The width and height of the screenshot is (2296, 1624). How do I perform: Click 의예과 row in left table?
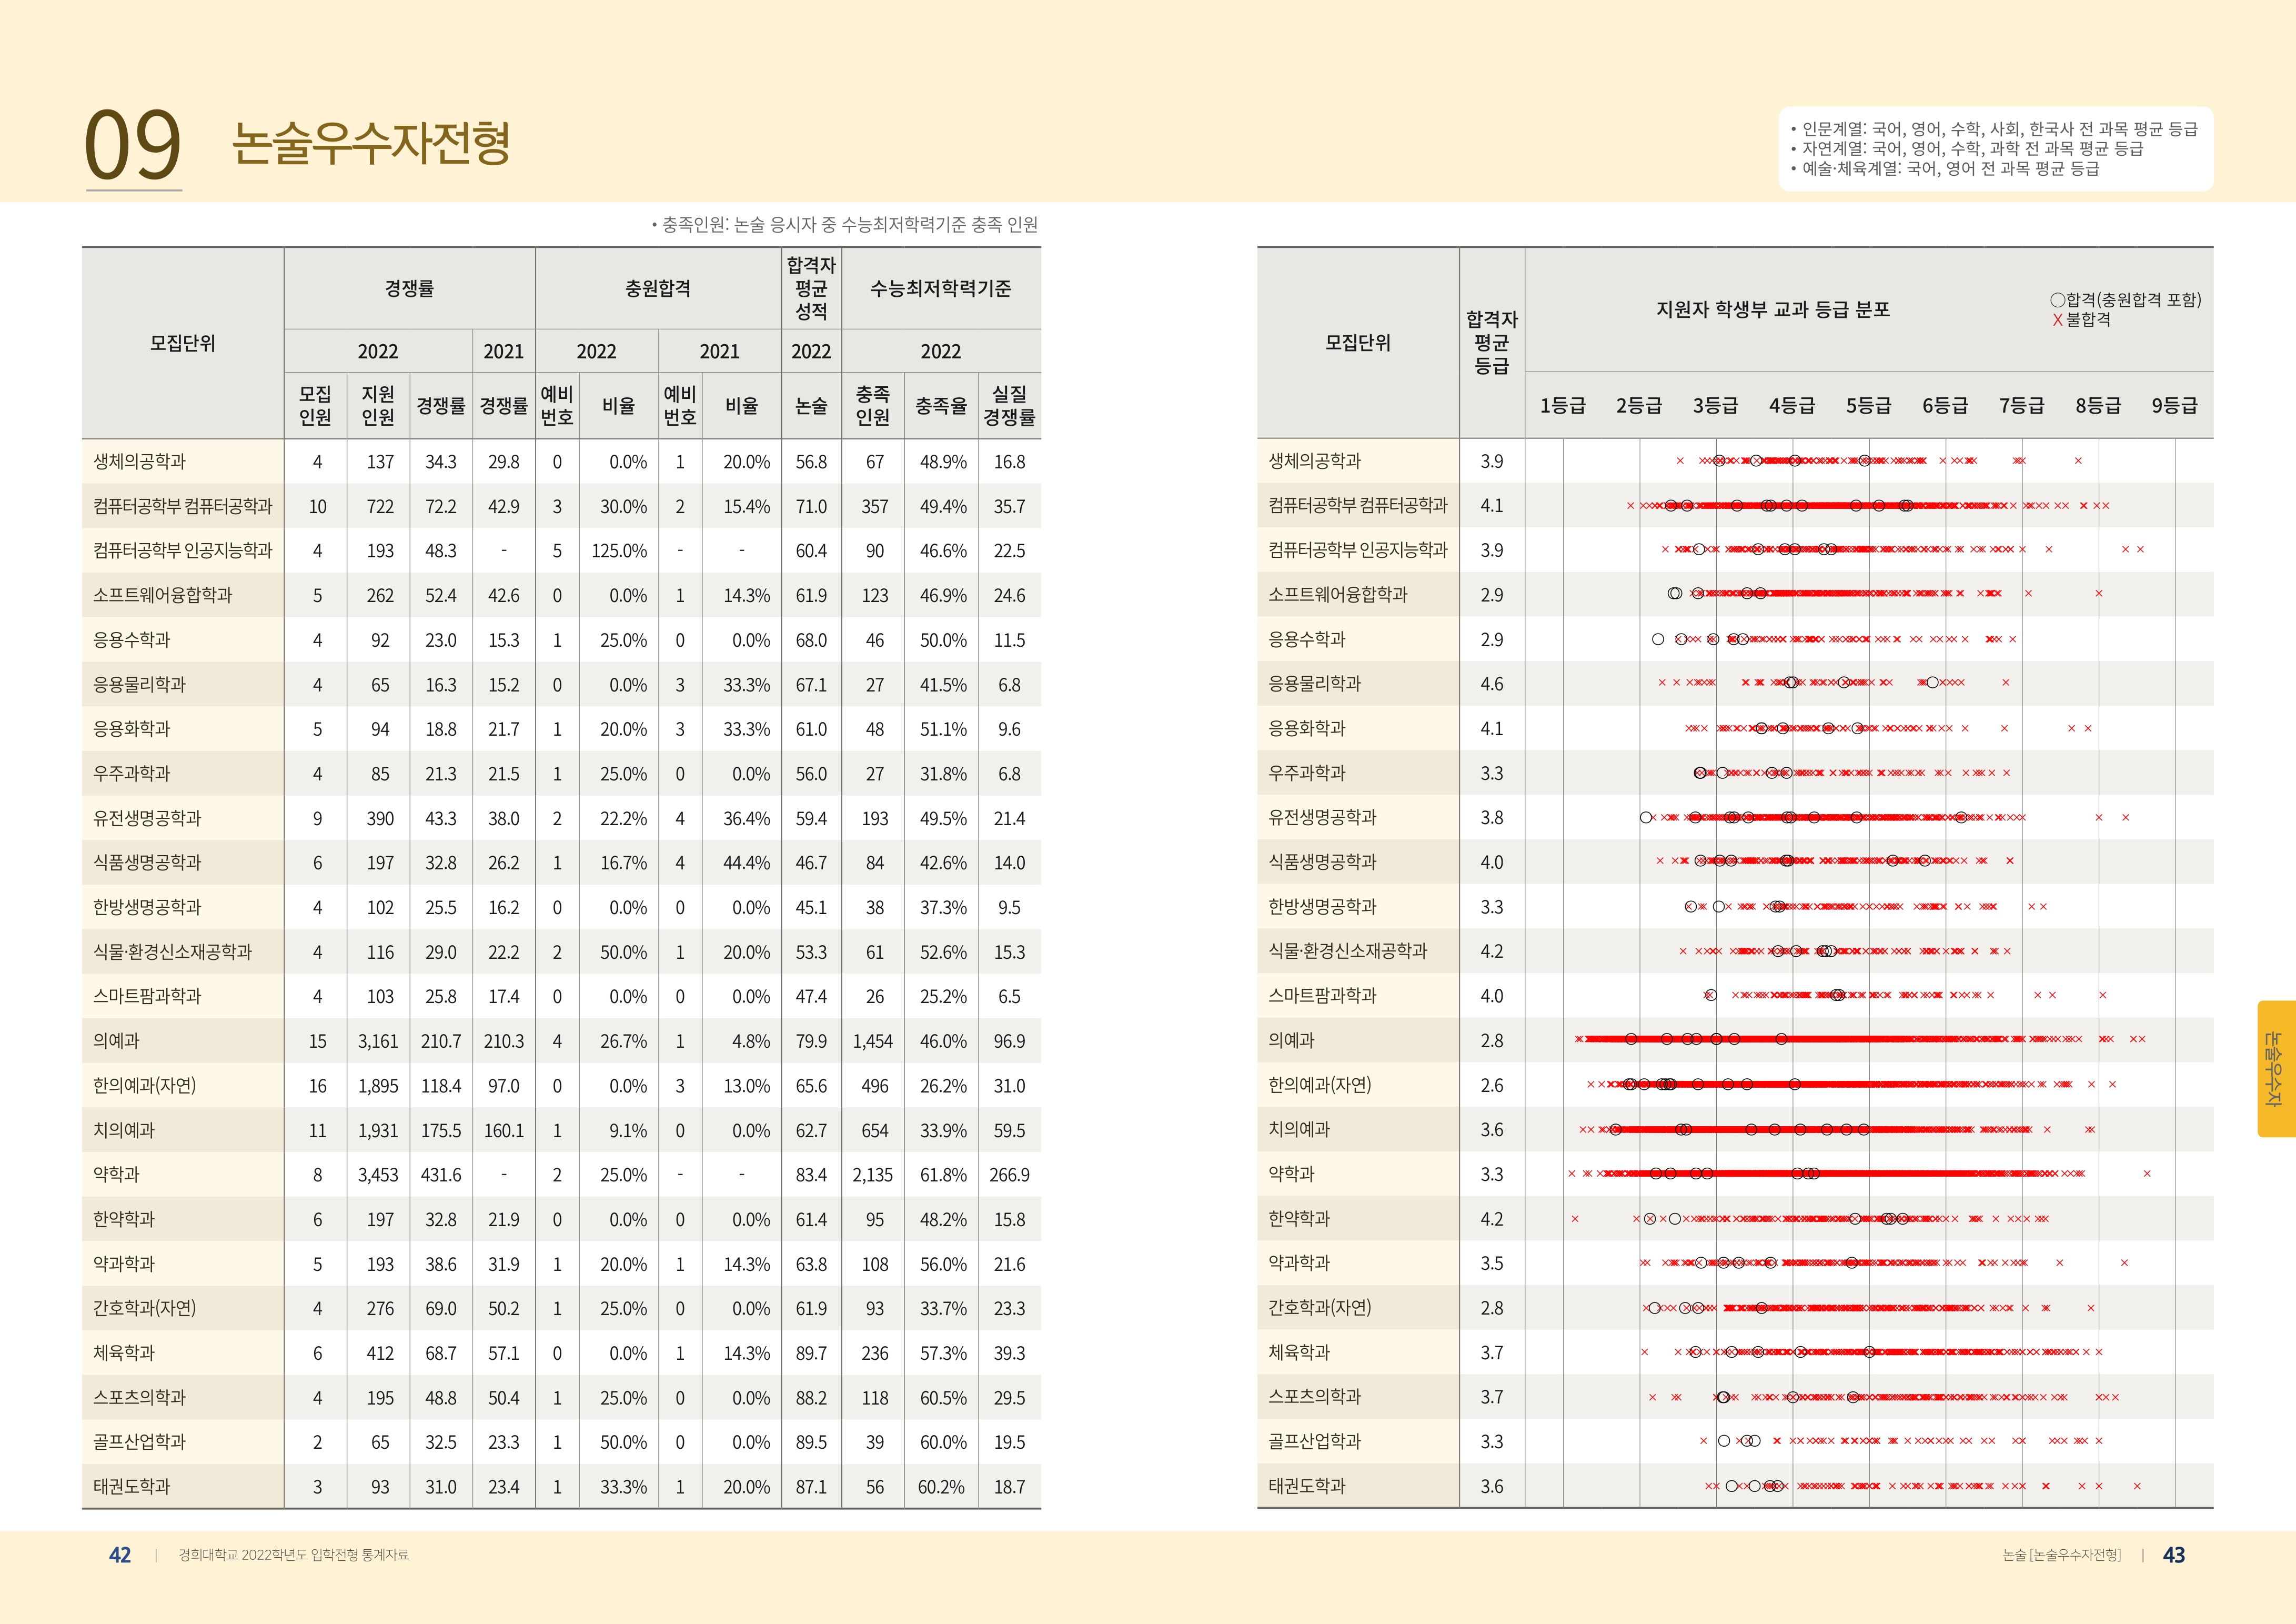[117, 1041]
